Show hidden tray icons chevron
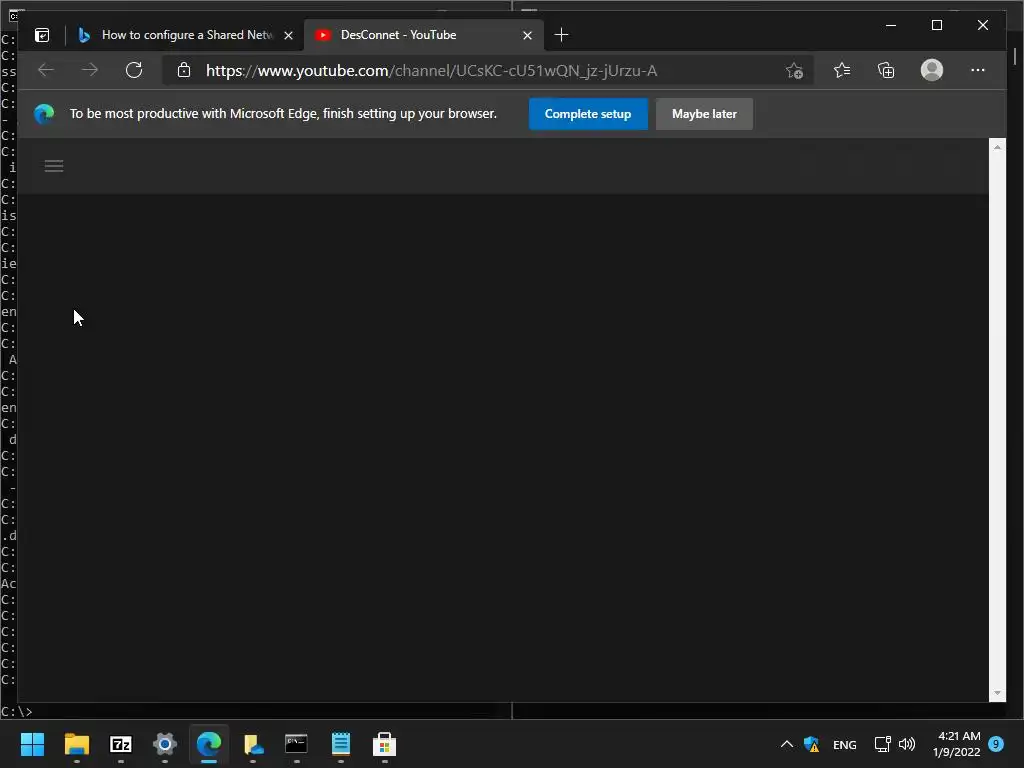1024x768 pixels. click(787, 744)
